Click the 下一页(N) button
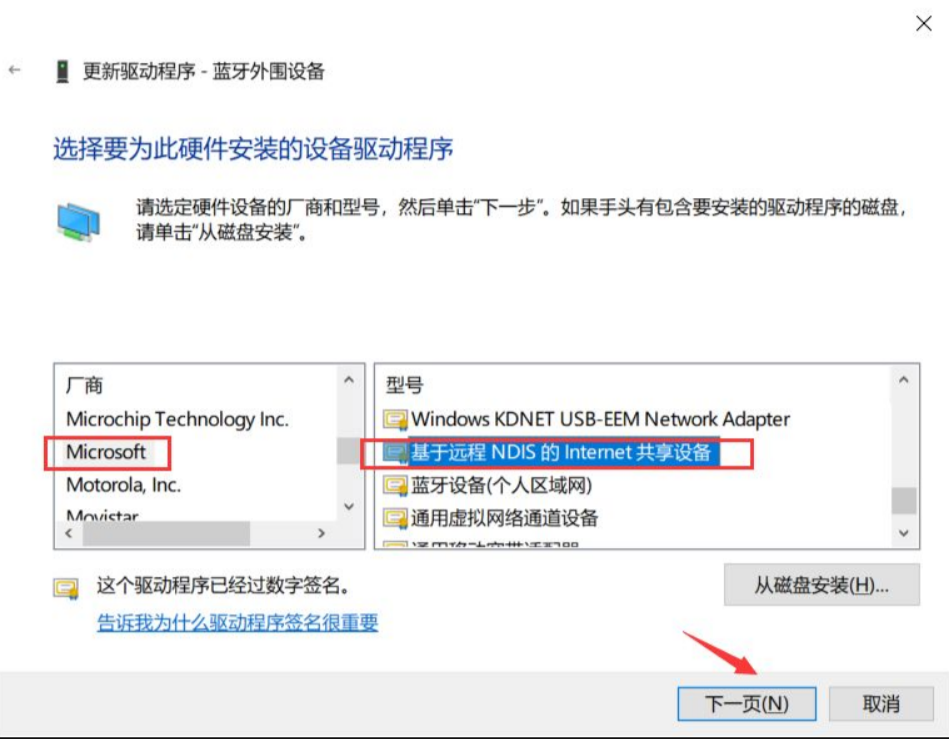This screenshot has height=739, width=949. [x=747, y=704]
